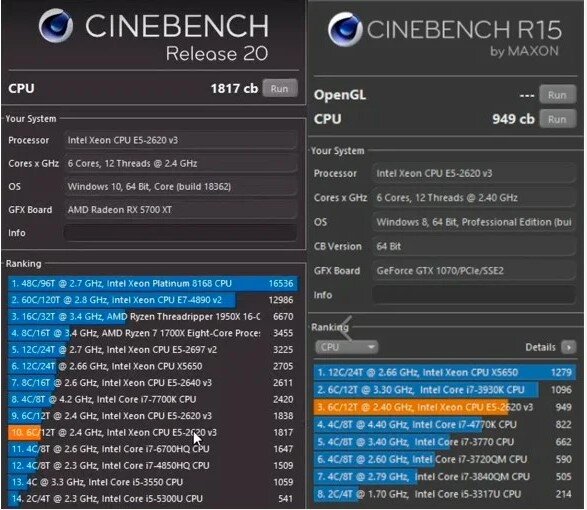The image size is (587, 510).
Task: Select ranking row Xeon CPU E7-4890 v2
Action: coord(153,300)
